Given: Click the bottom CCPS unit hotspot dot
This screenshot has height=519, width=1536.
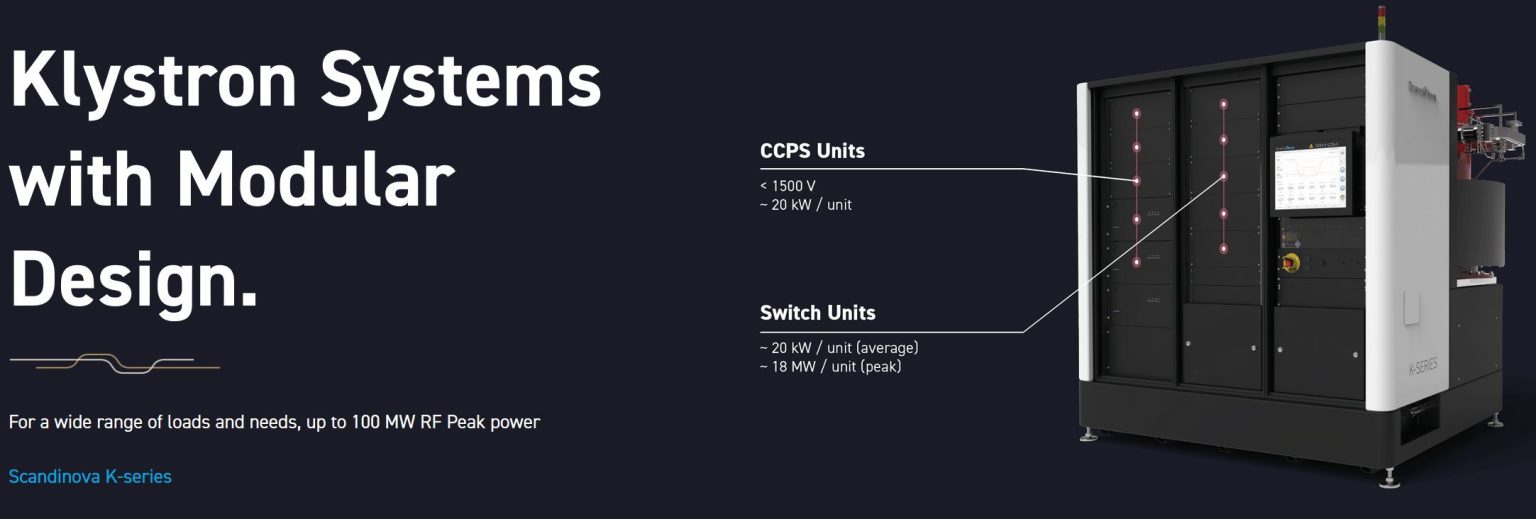Looking at the screenshot, I should [1136, 262].
